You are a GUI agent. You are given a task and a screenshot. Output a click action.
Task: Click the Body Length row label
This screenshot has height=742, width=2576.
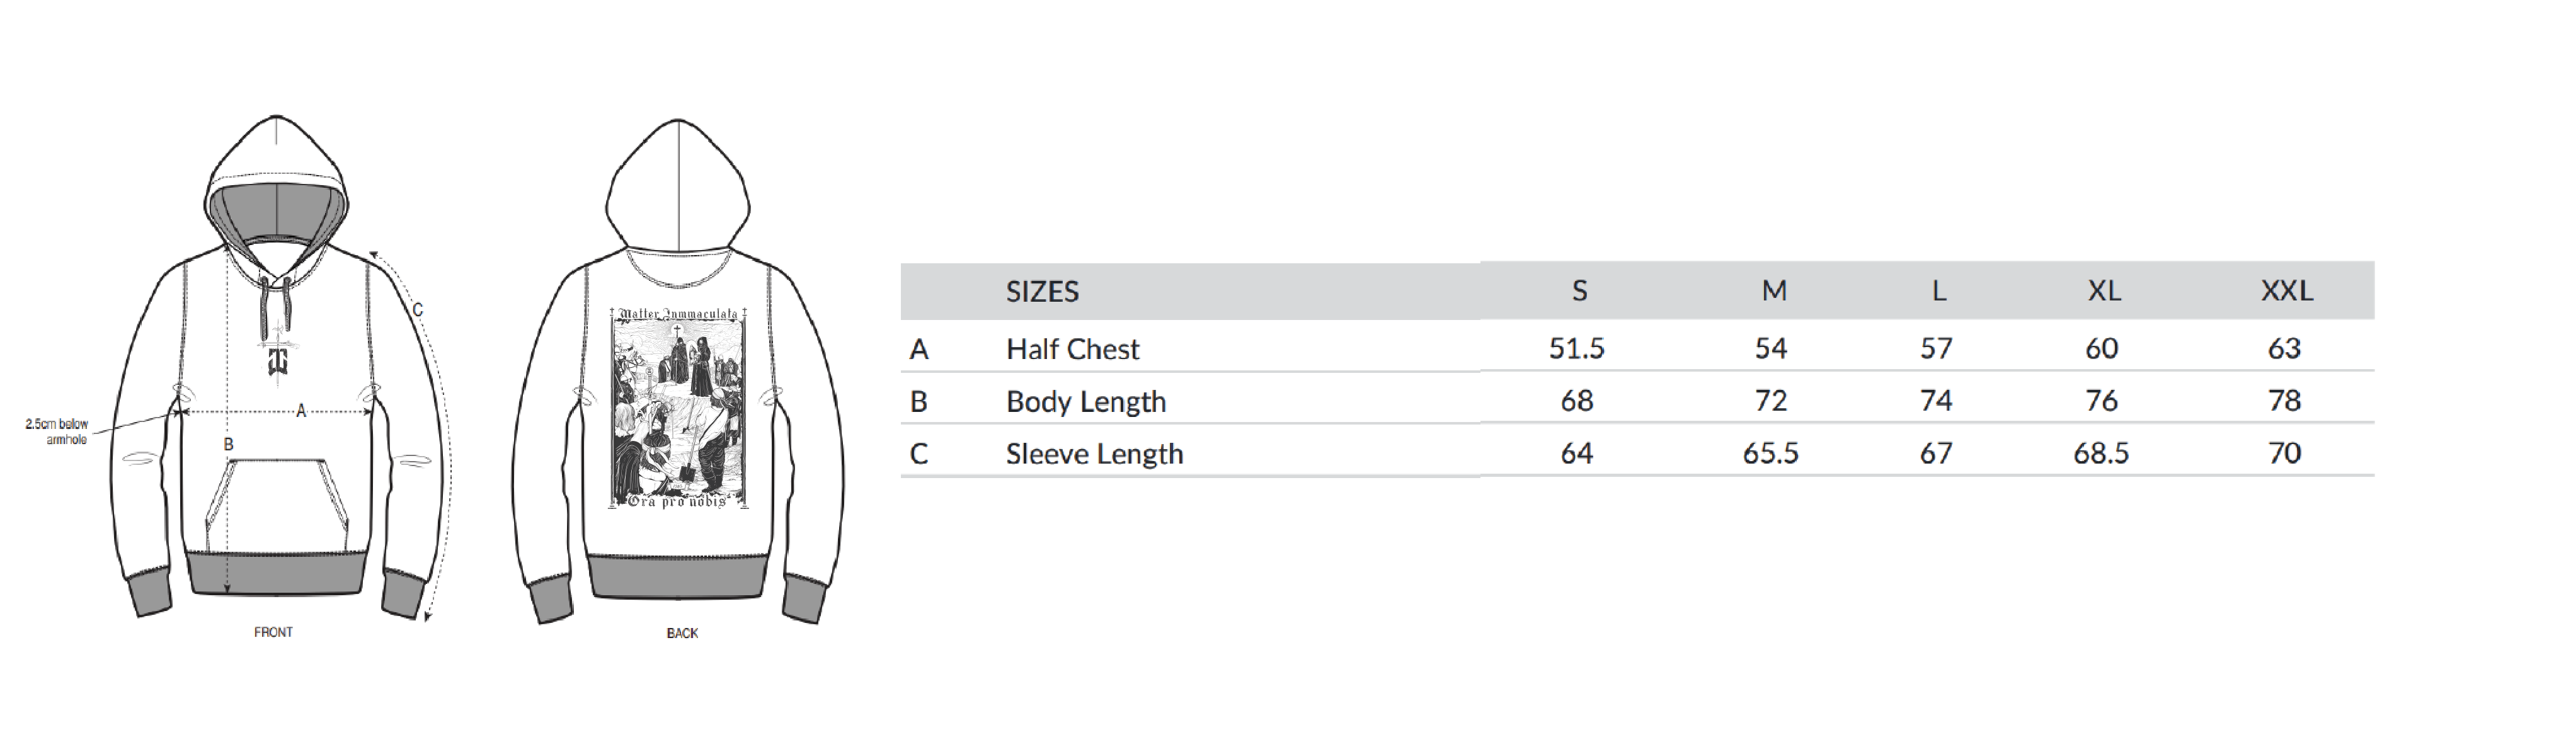pos(1086,401)
